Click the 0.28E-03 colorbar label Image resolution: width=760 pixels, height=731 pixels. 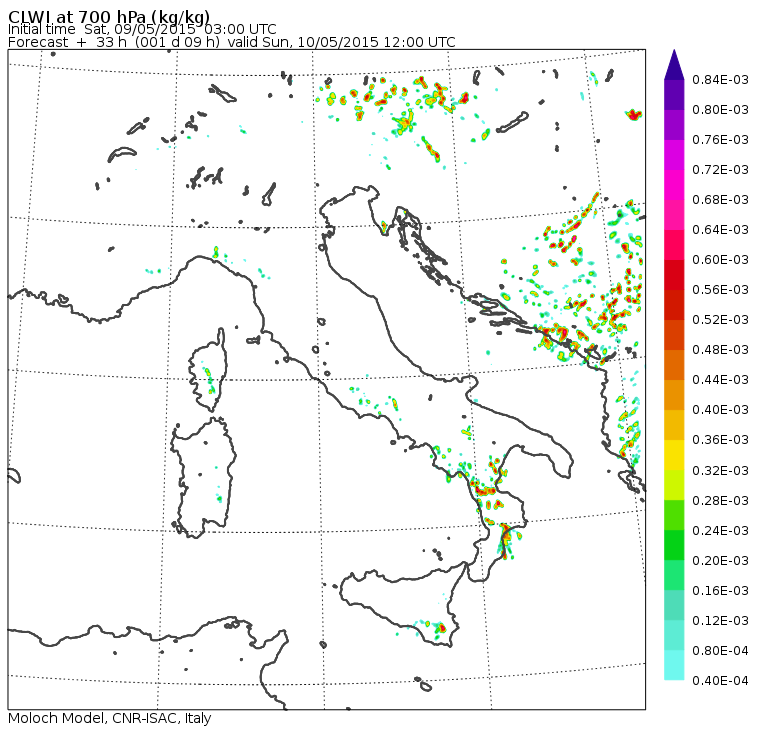pos(720,501)
